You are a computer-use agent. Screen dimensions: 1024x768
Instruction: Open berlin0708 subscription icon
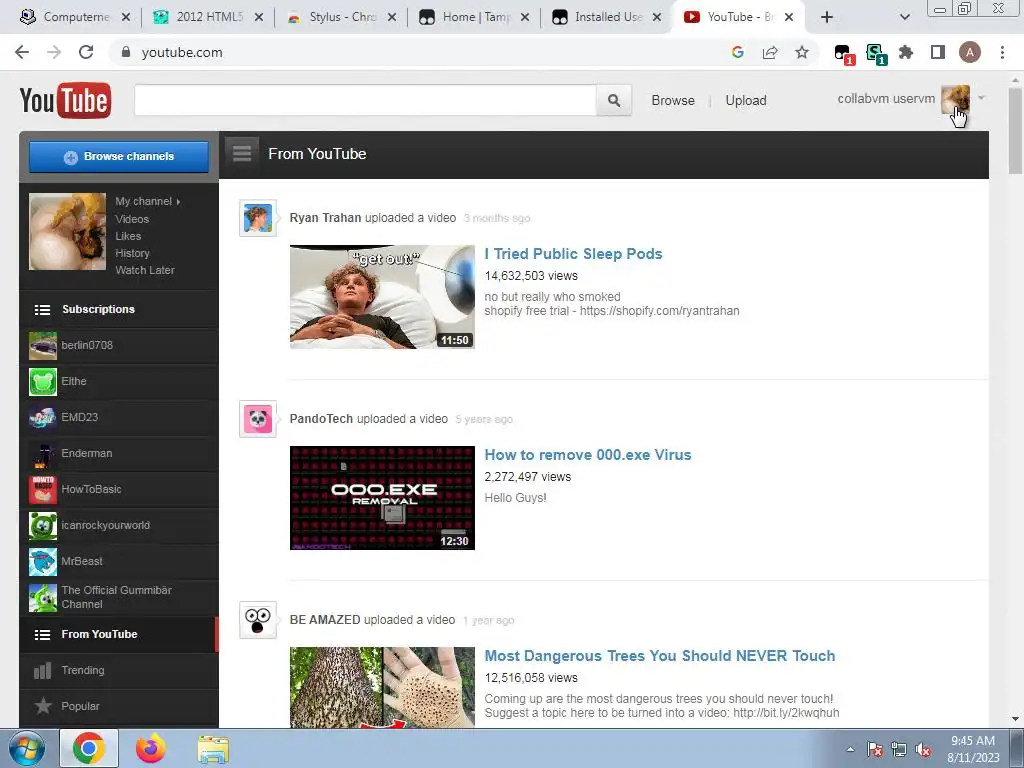[x=42, y=345]
